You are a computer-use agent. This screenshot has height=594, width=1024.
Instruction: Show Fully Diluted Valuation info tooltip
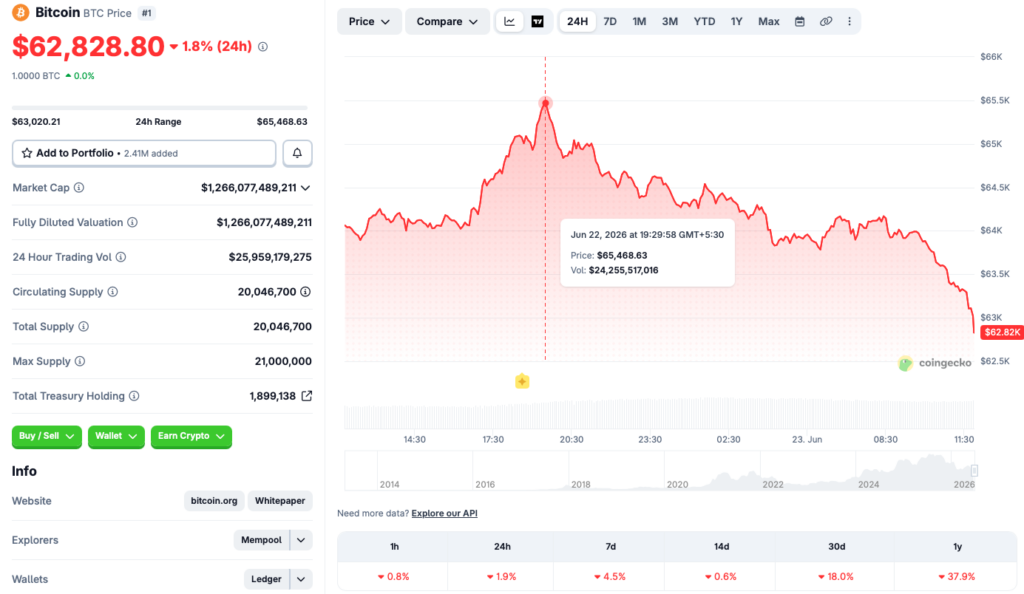click(133, 223)
